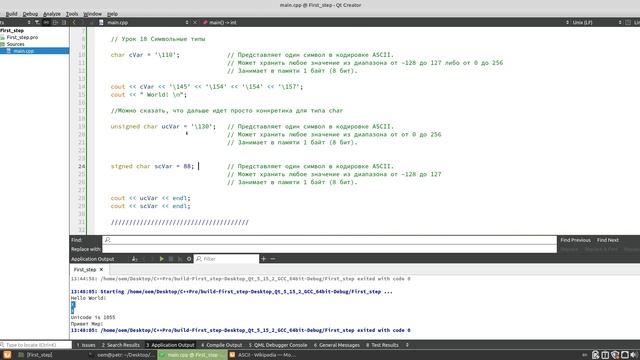
Task: Select main.cpp in the project tree
Action: coord(23,51)
